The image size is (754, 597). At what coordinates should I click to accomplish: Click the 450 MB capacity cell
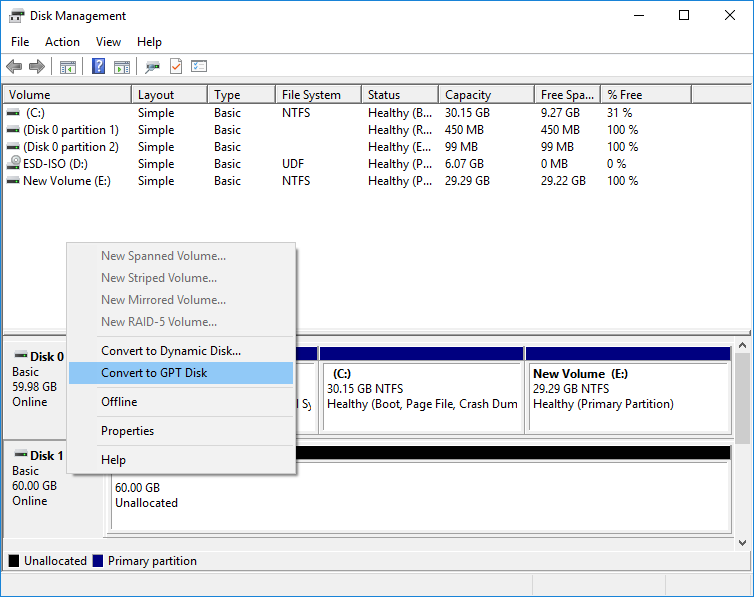click(x=464, y=130)
